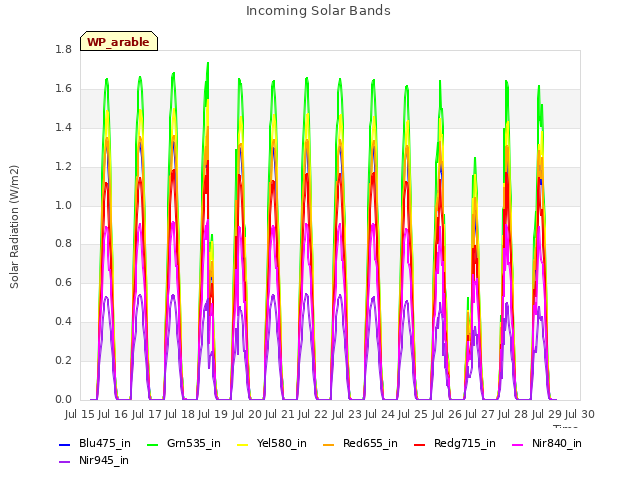Click the 0.8 y-axis tick label
This screenshot has width=640, height=480.
point(63,244)
